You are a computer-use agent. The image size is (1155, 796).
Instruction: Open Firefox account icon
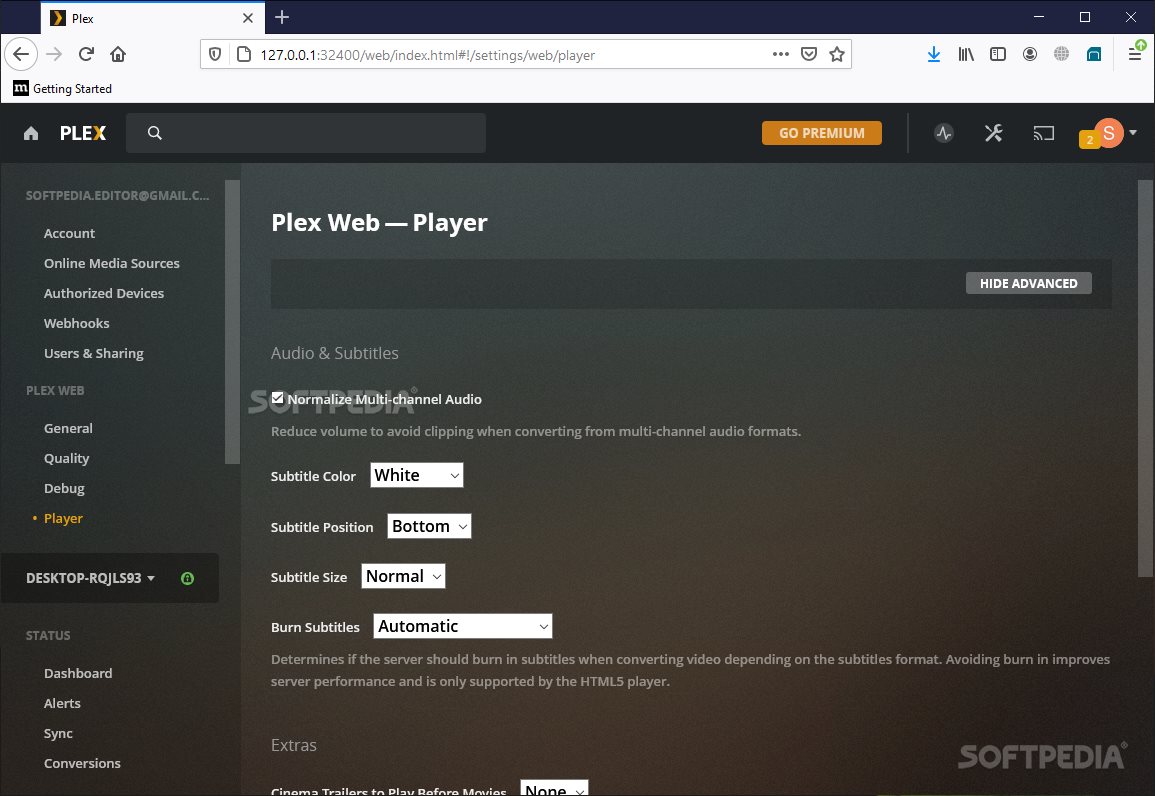tap(1030, 54)
